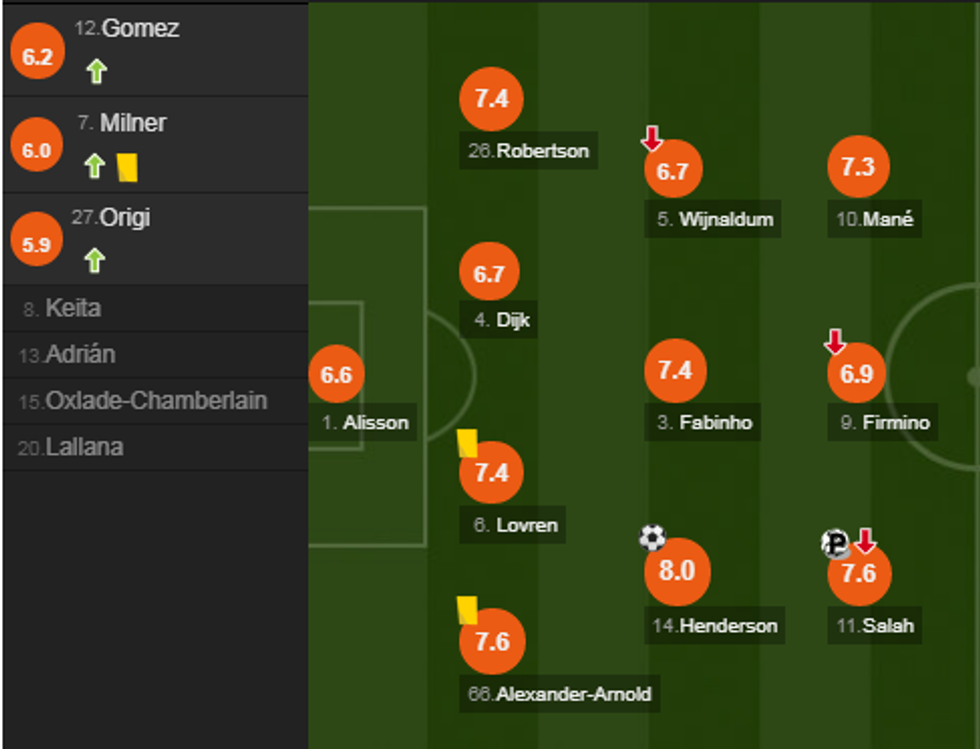Click Milner's yellow card icon
This screenshot has height=749, width=980.
coord(127,167)
